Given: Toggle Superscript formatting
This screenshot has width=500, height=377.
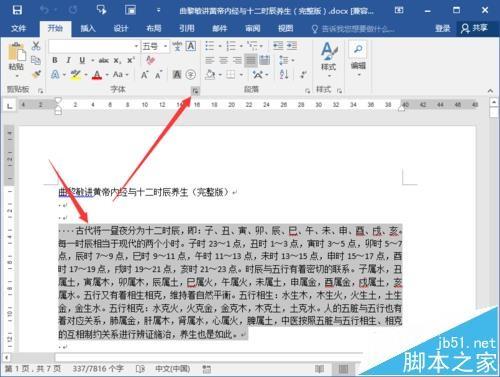Looking at the screenshot, I should click(130, 60).
